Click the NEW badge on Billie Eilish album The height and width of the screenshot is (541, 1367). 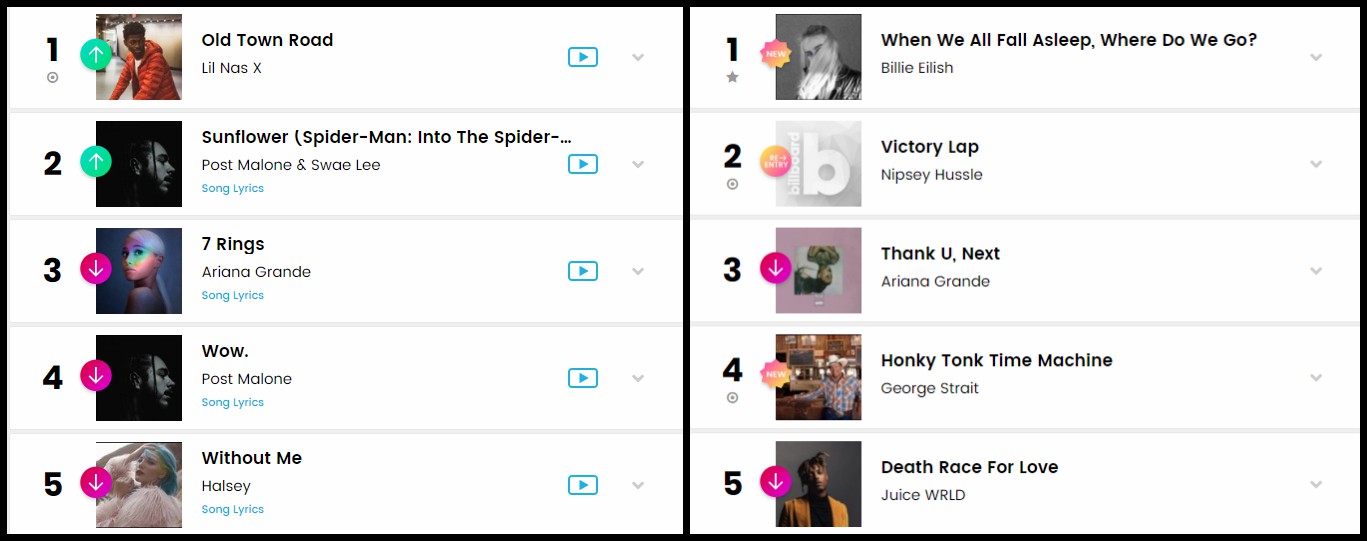[x=776, y=54]
